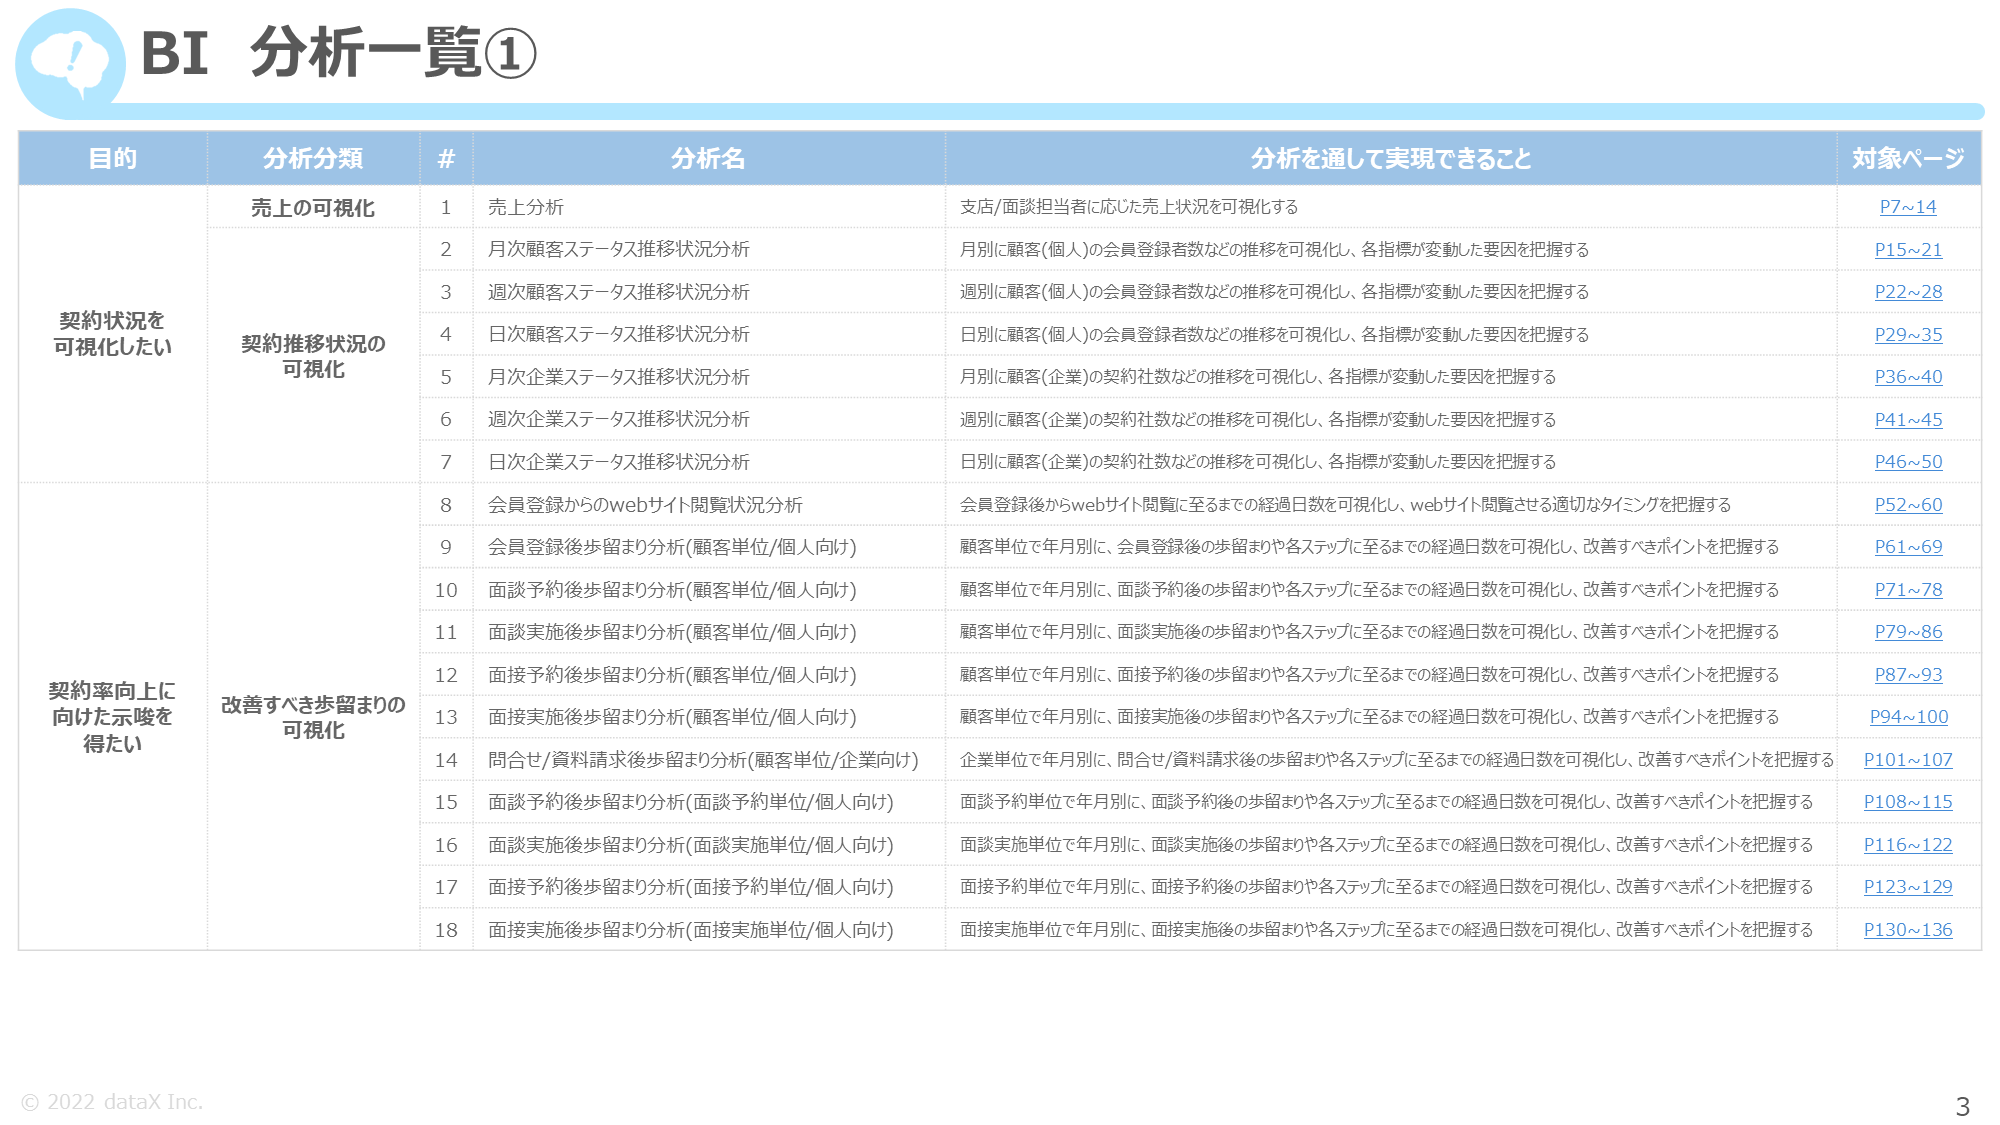Select the 分析分類 column header
2000x1125 pixels.
(313, 158)
